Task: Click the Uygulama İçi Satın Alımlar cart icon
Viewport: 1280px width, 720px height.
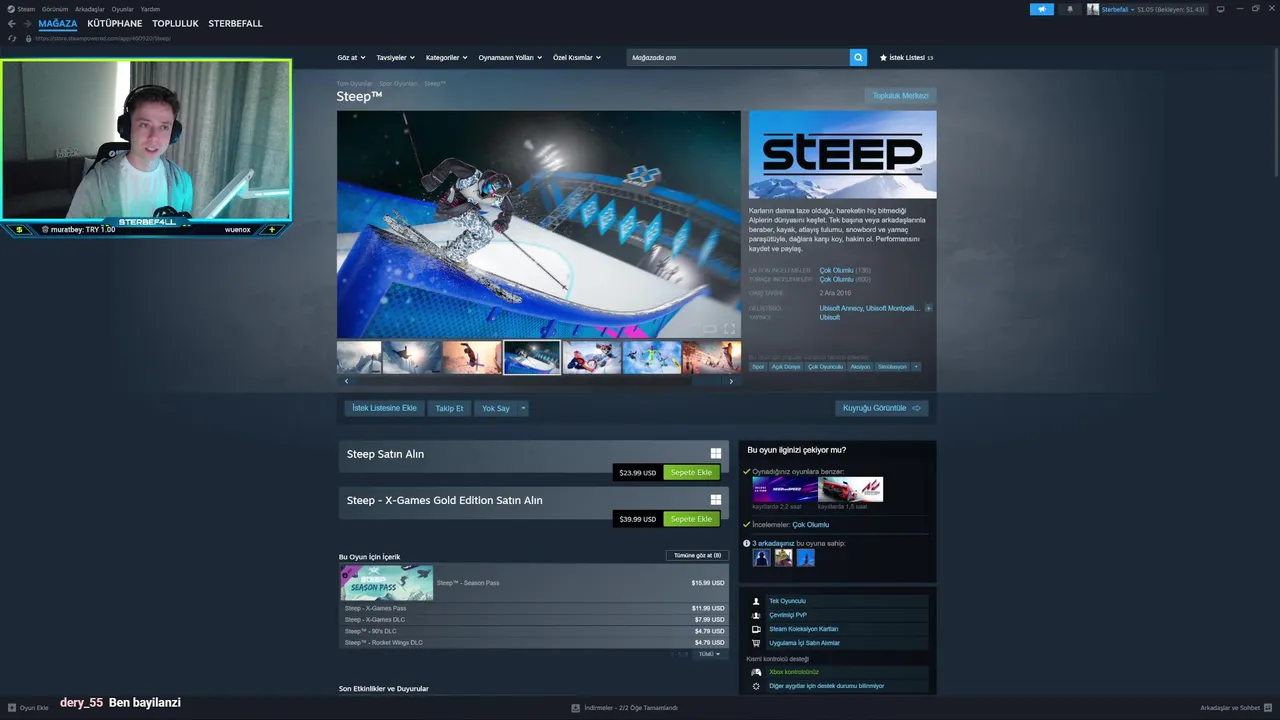Action: point(757,643)
